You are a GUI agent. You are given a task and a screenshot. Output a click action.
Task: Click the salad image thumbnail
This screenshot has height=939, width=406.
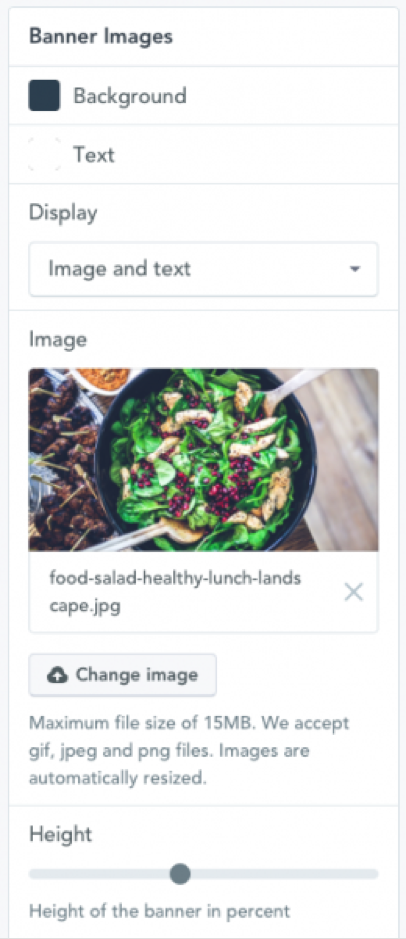[204, 459]
